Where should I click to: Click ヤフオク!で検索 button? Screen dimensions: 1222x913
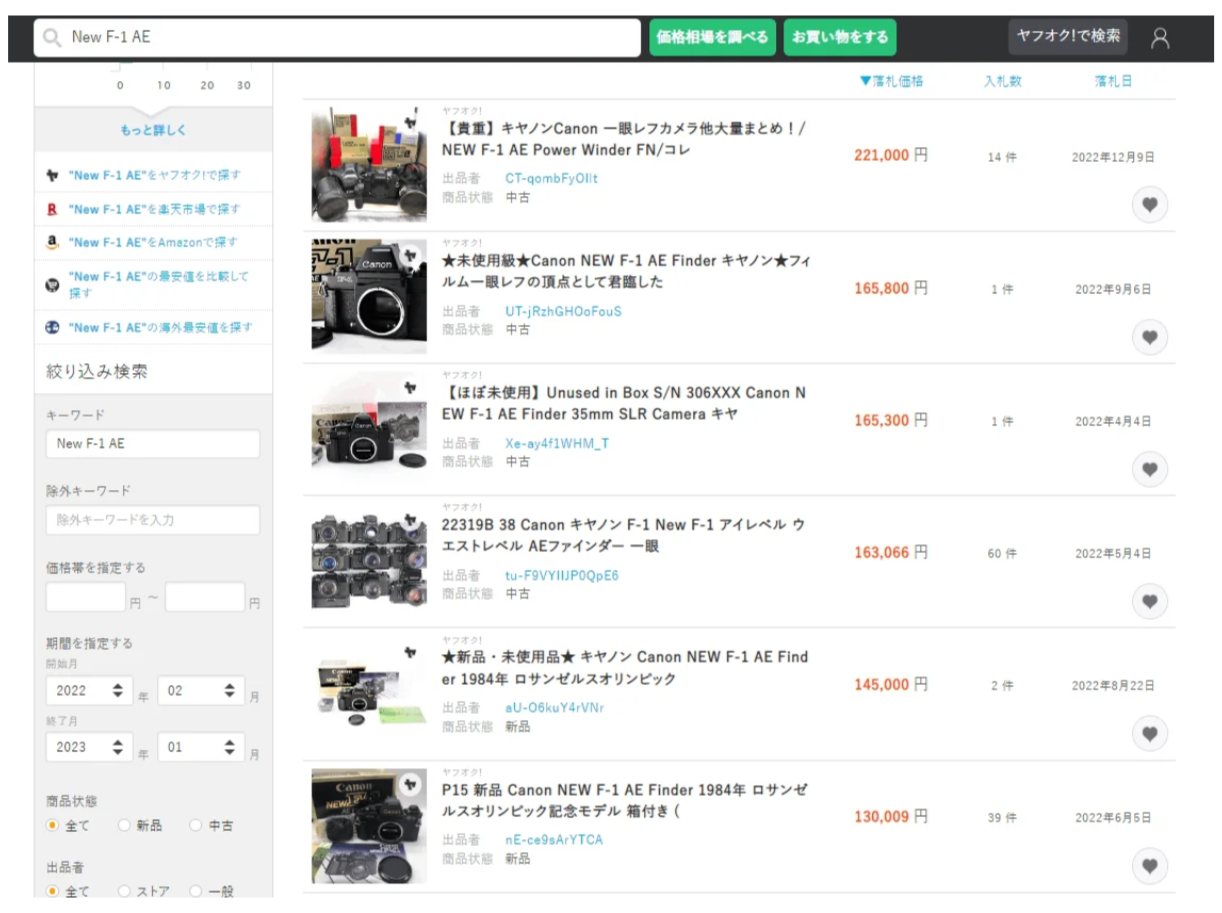(1068, 36)
